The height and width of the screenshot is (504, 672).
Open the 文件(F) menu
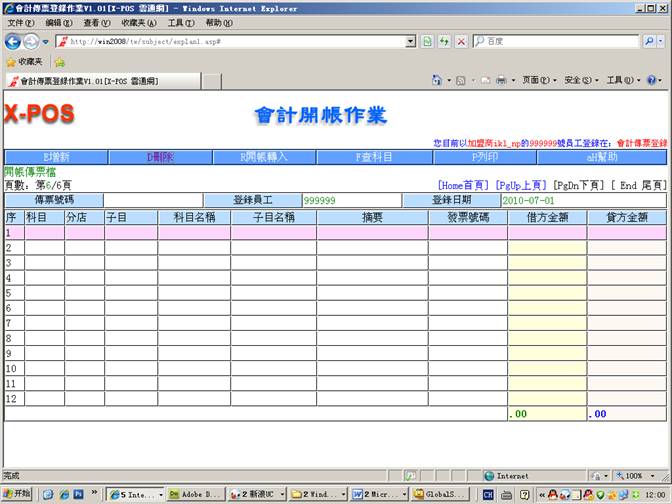click(x=20, y=22)
